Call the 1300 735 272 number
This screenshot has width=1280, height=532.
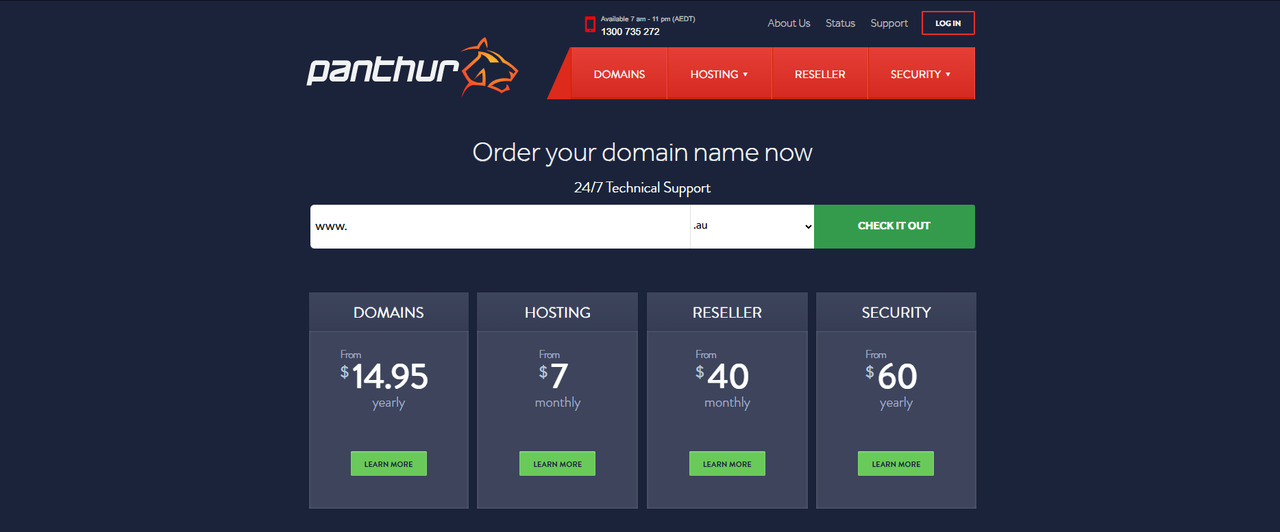pyautogui.click(x=630, y=32)
